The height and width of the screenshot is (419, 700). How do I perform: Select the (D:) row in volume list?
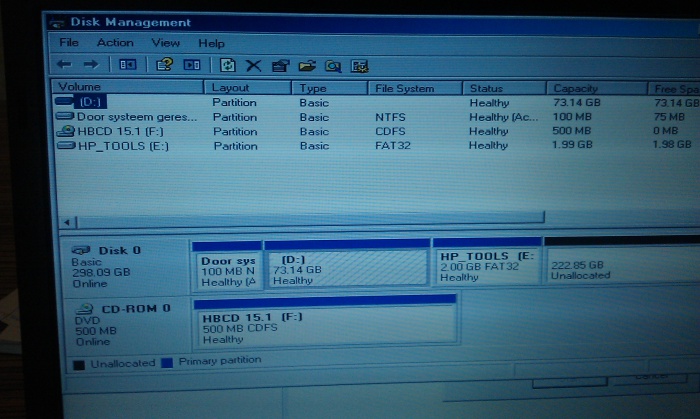pyautogui.click(x=377, y=102)
